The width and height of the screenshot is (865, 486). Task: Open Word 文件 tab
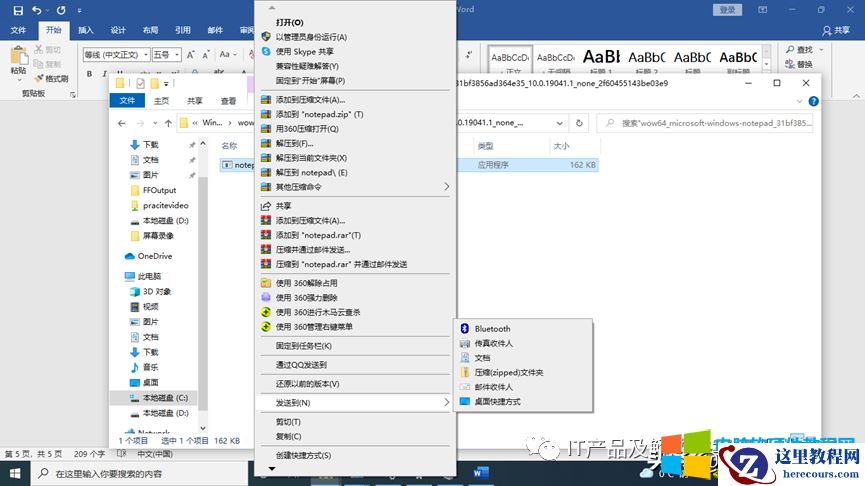pos(18,30)
